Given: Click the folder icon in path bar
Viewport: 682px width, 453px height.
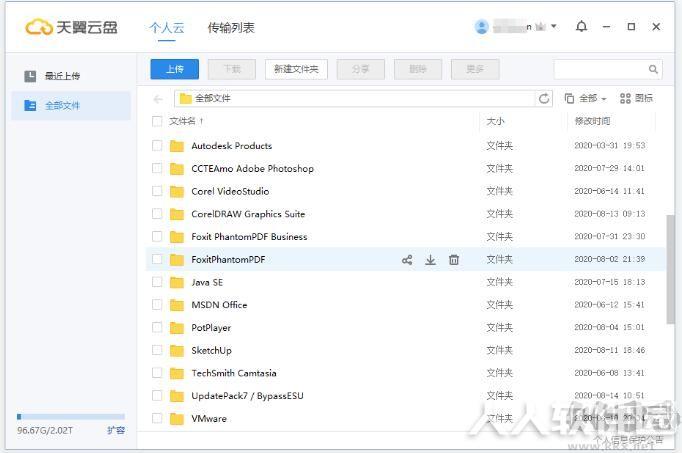Looking at the screenshot, I should click(x=186, y=99).
